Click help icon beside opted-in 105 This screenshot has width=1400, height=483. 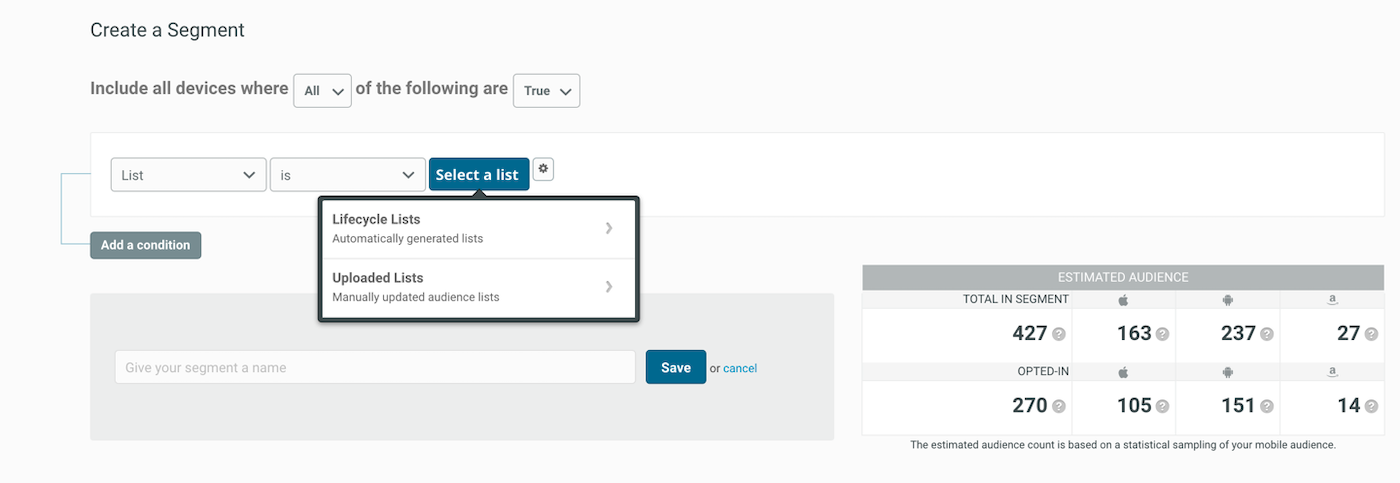tap(1162, 406)
